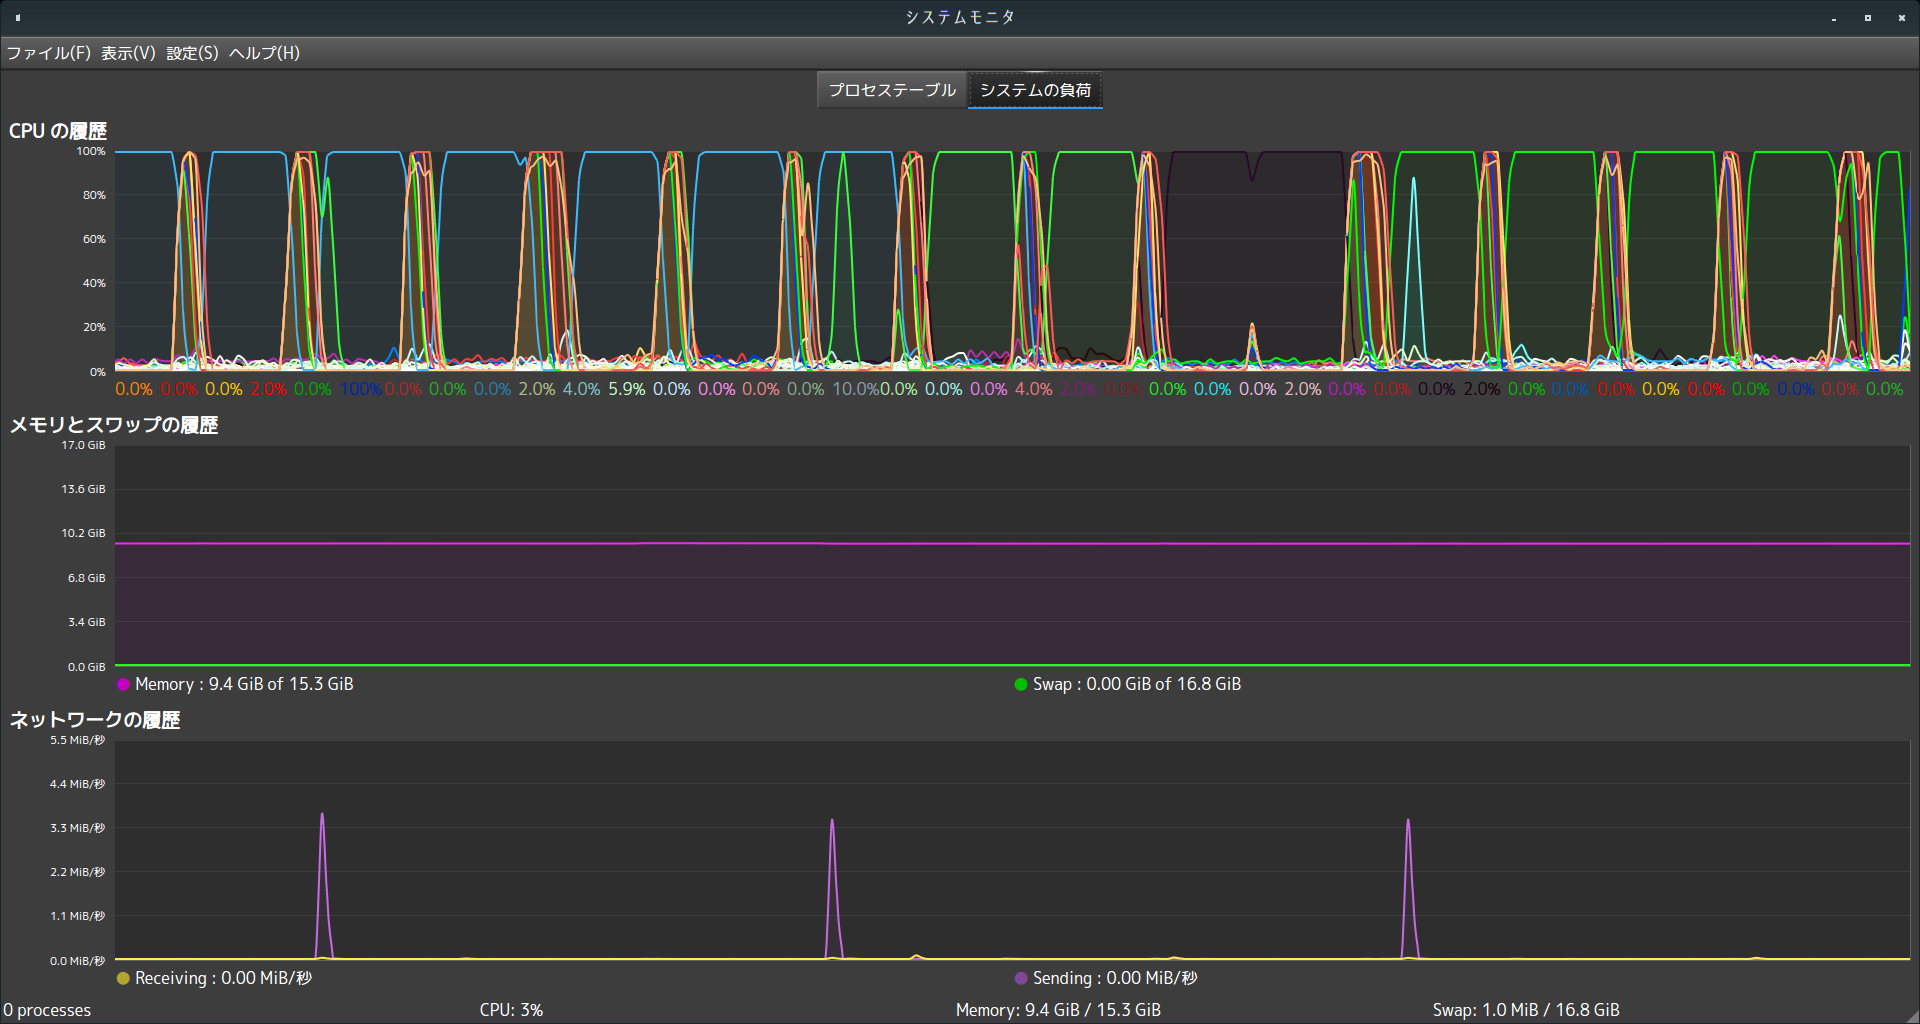Click the '6.8 GiB' memory axis label

point(86,578)
